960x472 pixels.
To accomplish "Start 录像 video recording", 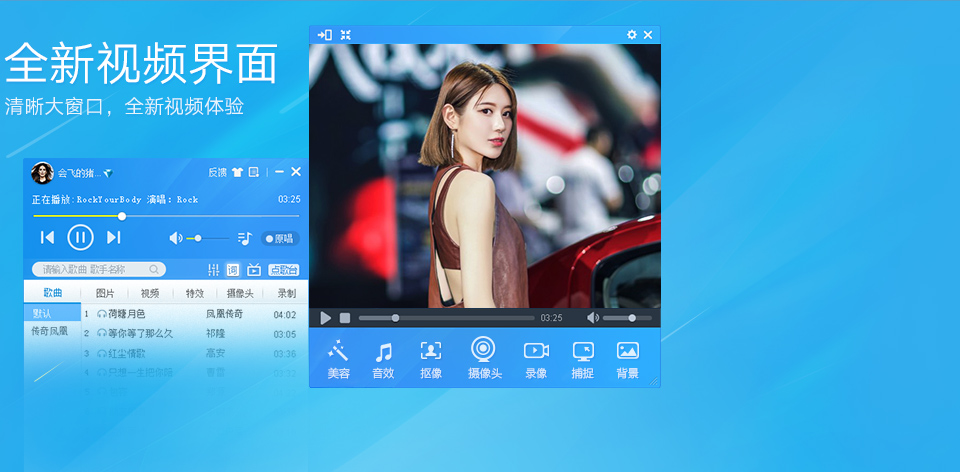I will point(536,359).
